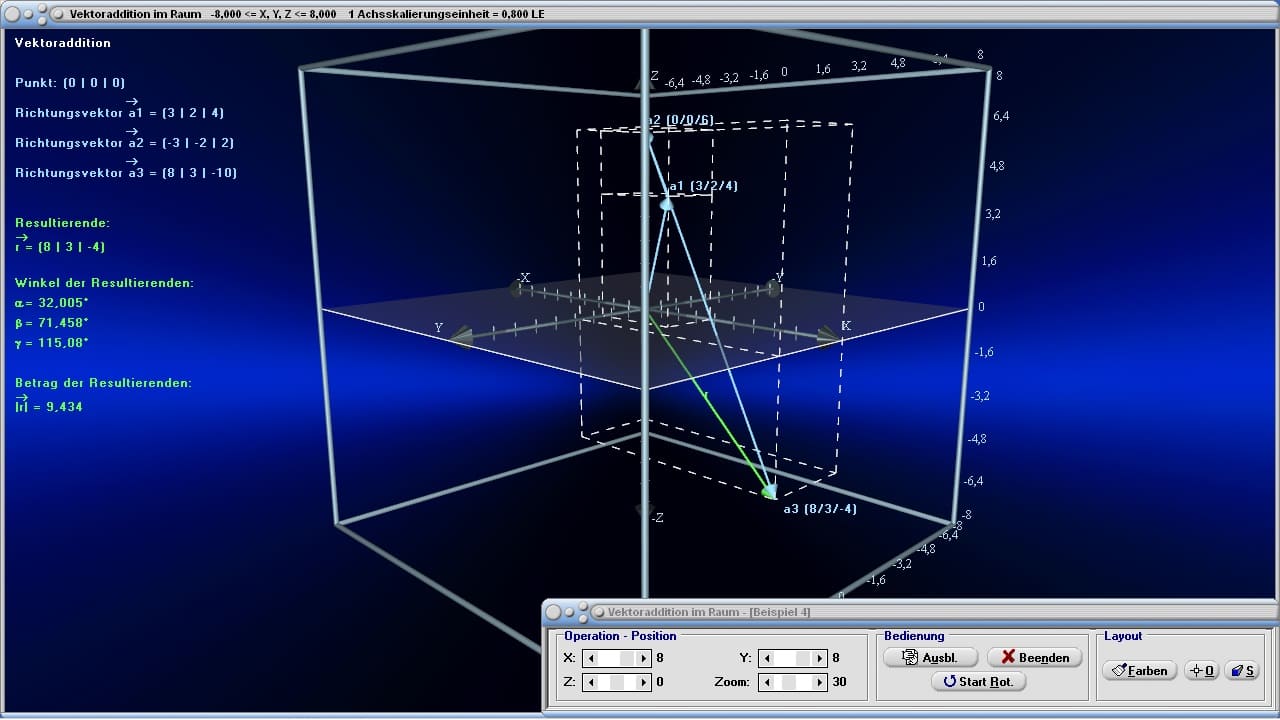Click the Zoom slider track
The image size is (1280, 720).
(793, 682)
